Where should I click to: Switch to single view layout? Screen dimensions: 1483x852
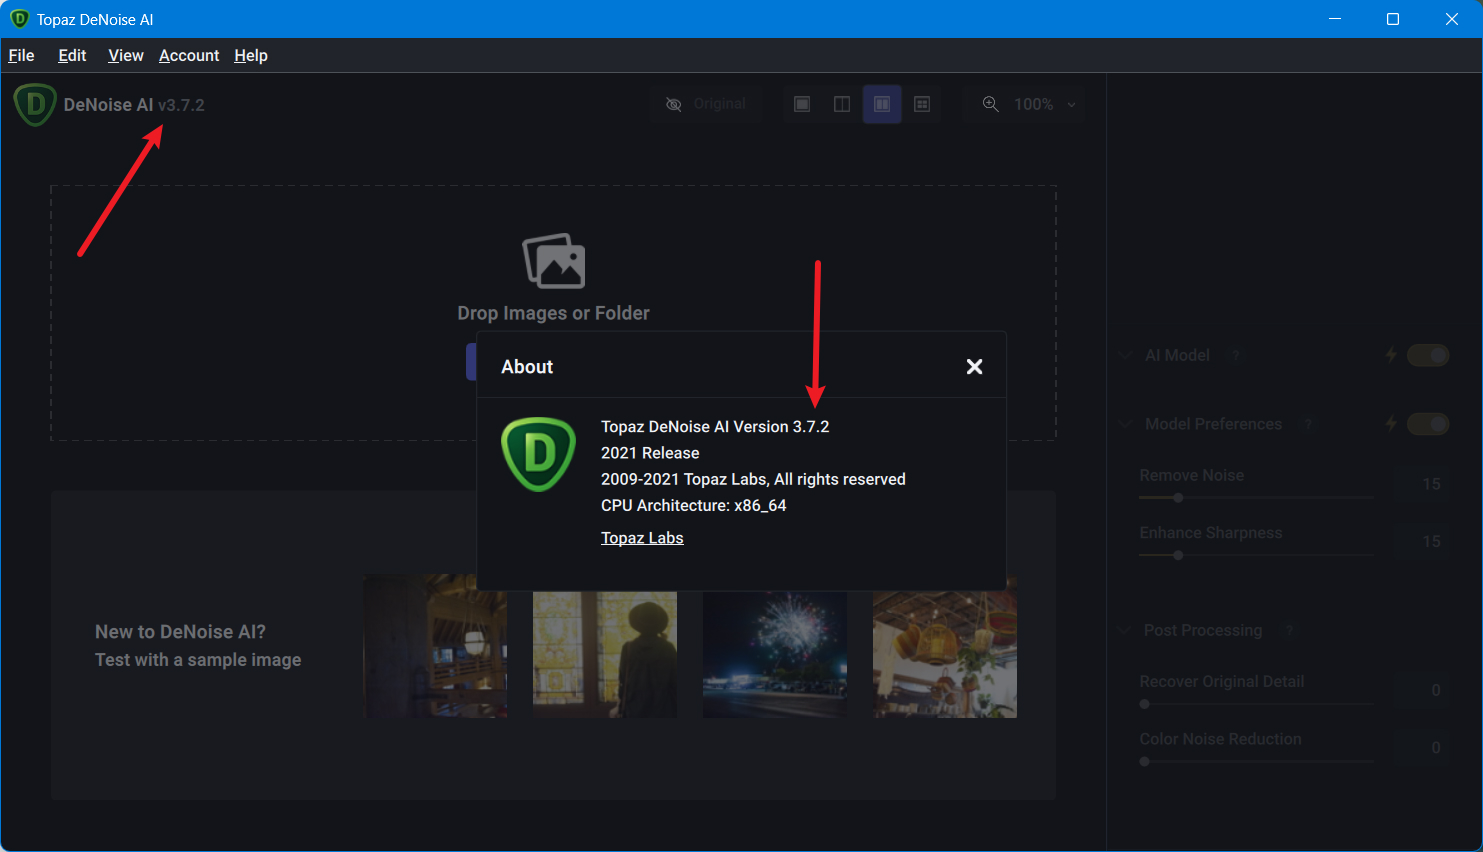[802, 104]
